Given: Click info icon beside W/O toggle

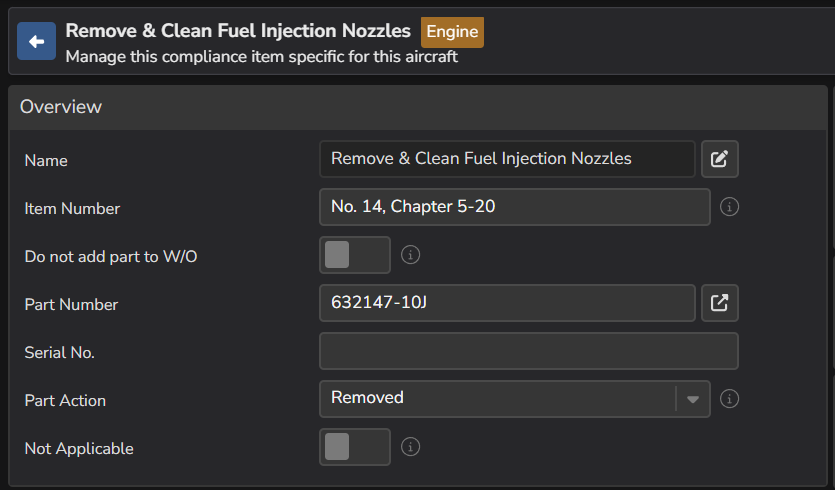Looking at the screenshot, I should click(410, 255).
